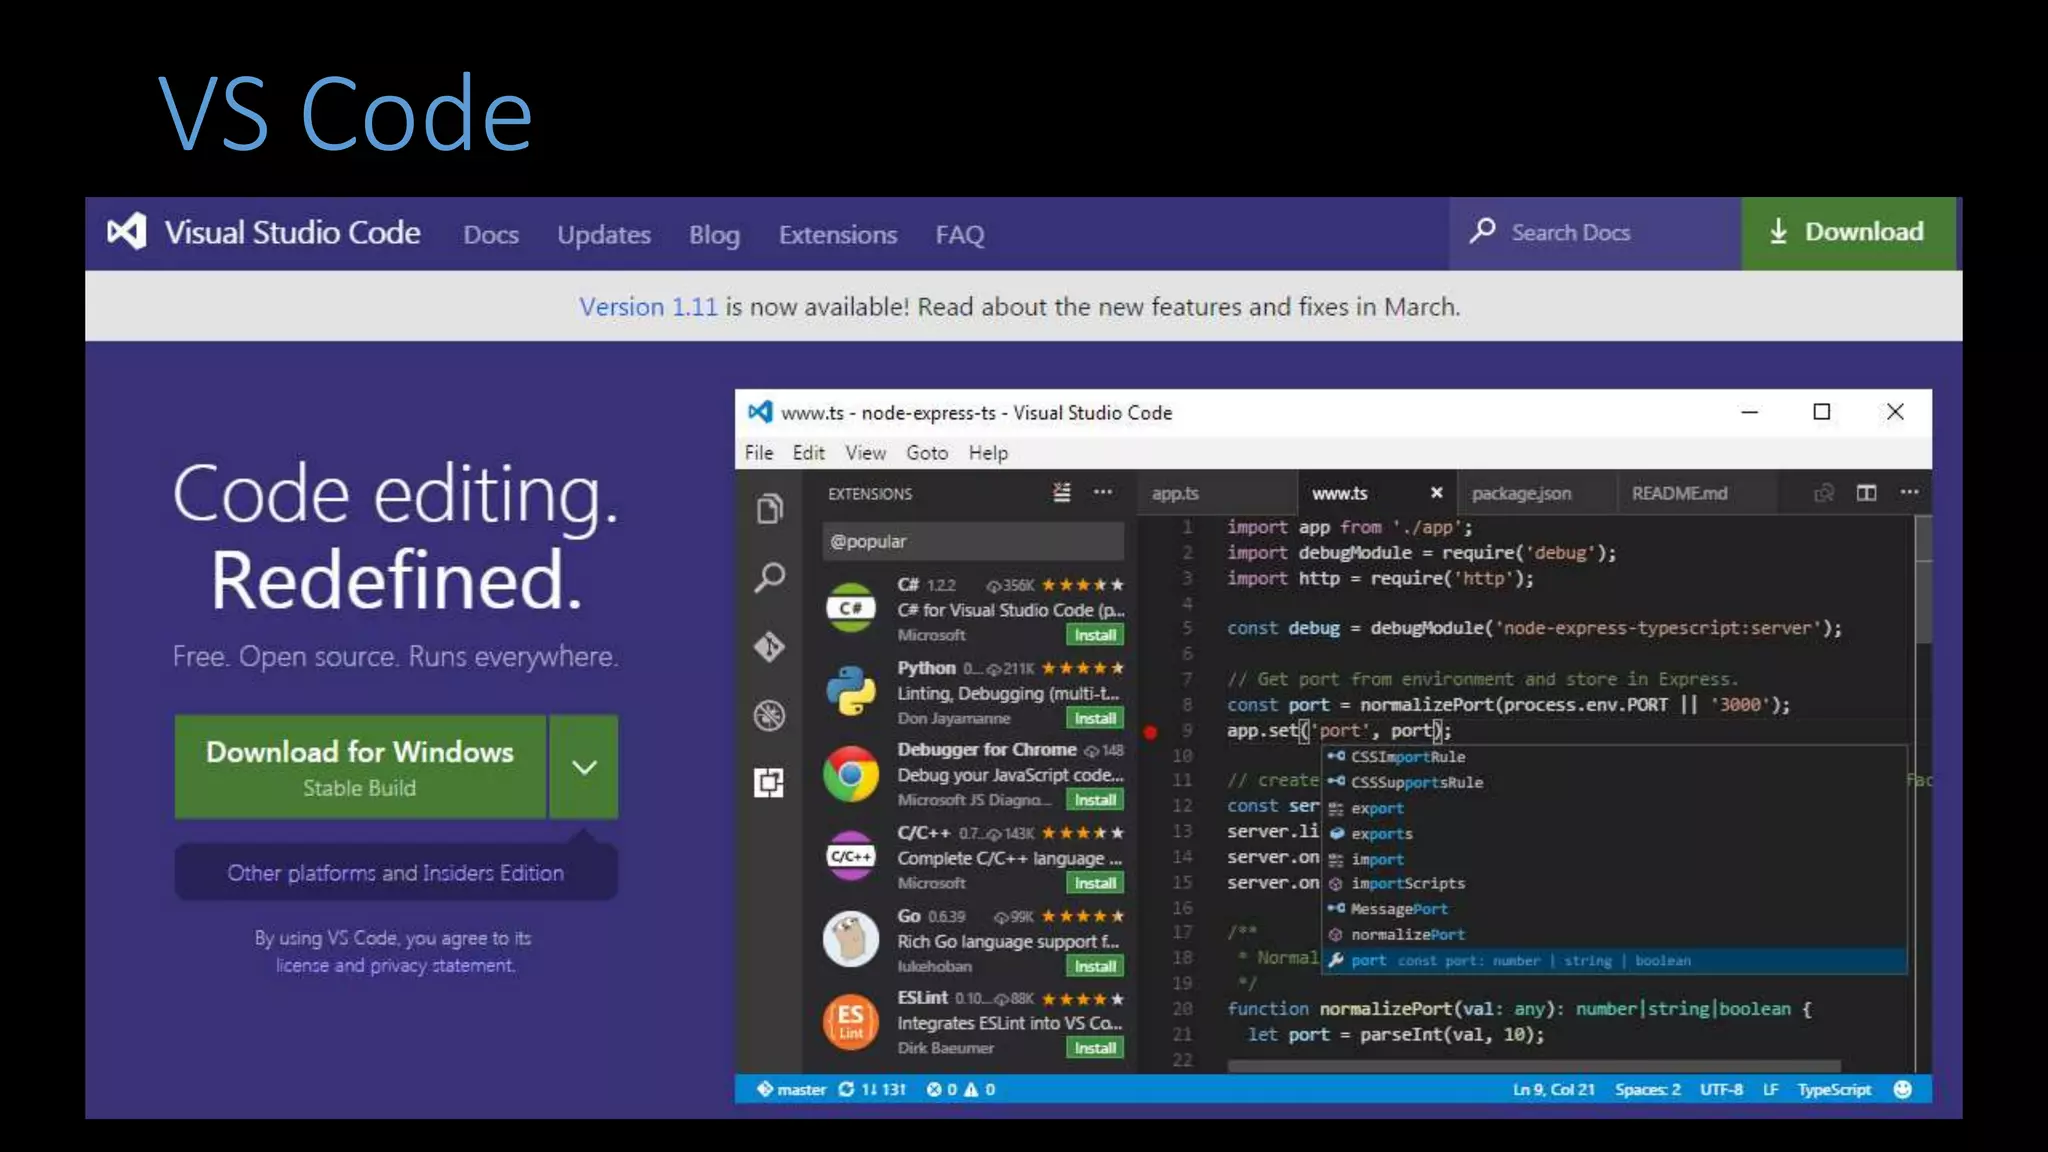Open the Help menu
Image resolution: width=2048 pixels, height=1152 pixels.
988,453
